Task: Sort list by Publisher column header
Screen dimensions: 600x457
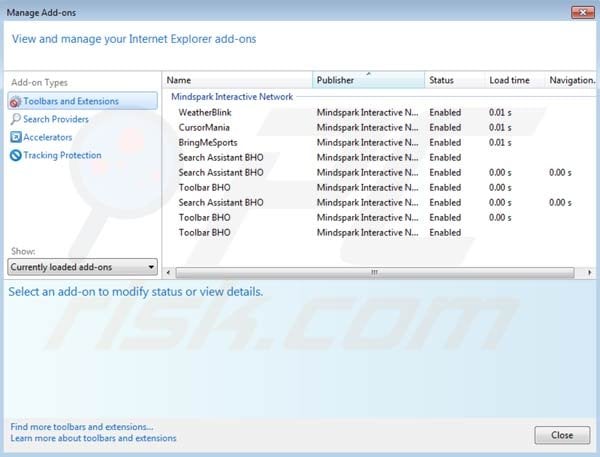Action: tap(368, 80)
